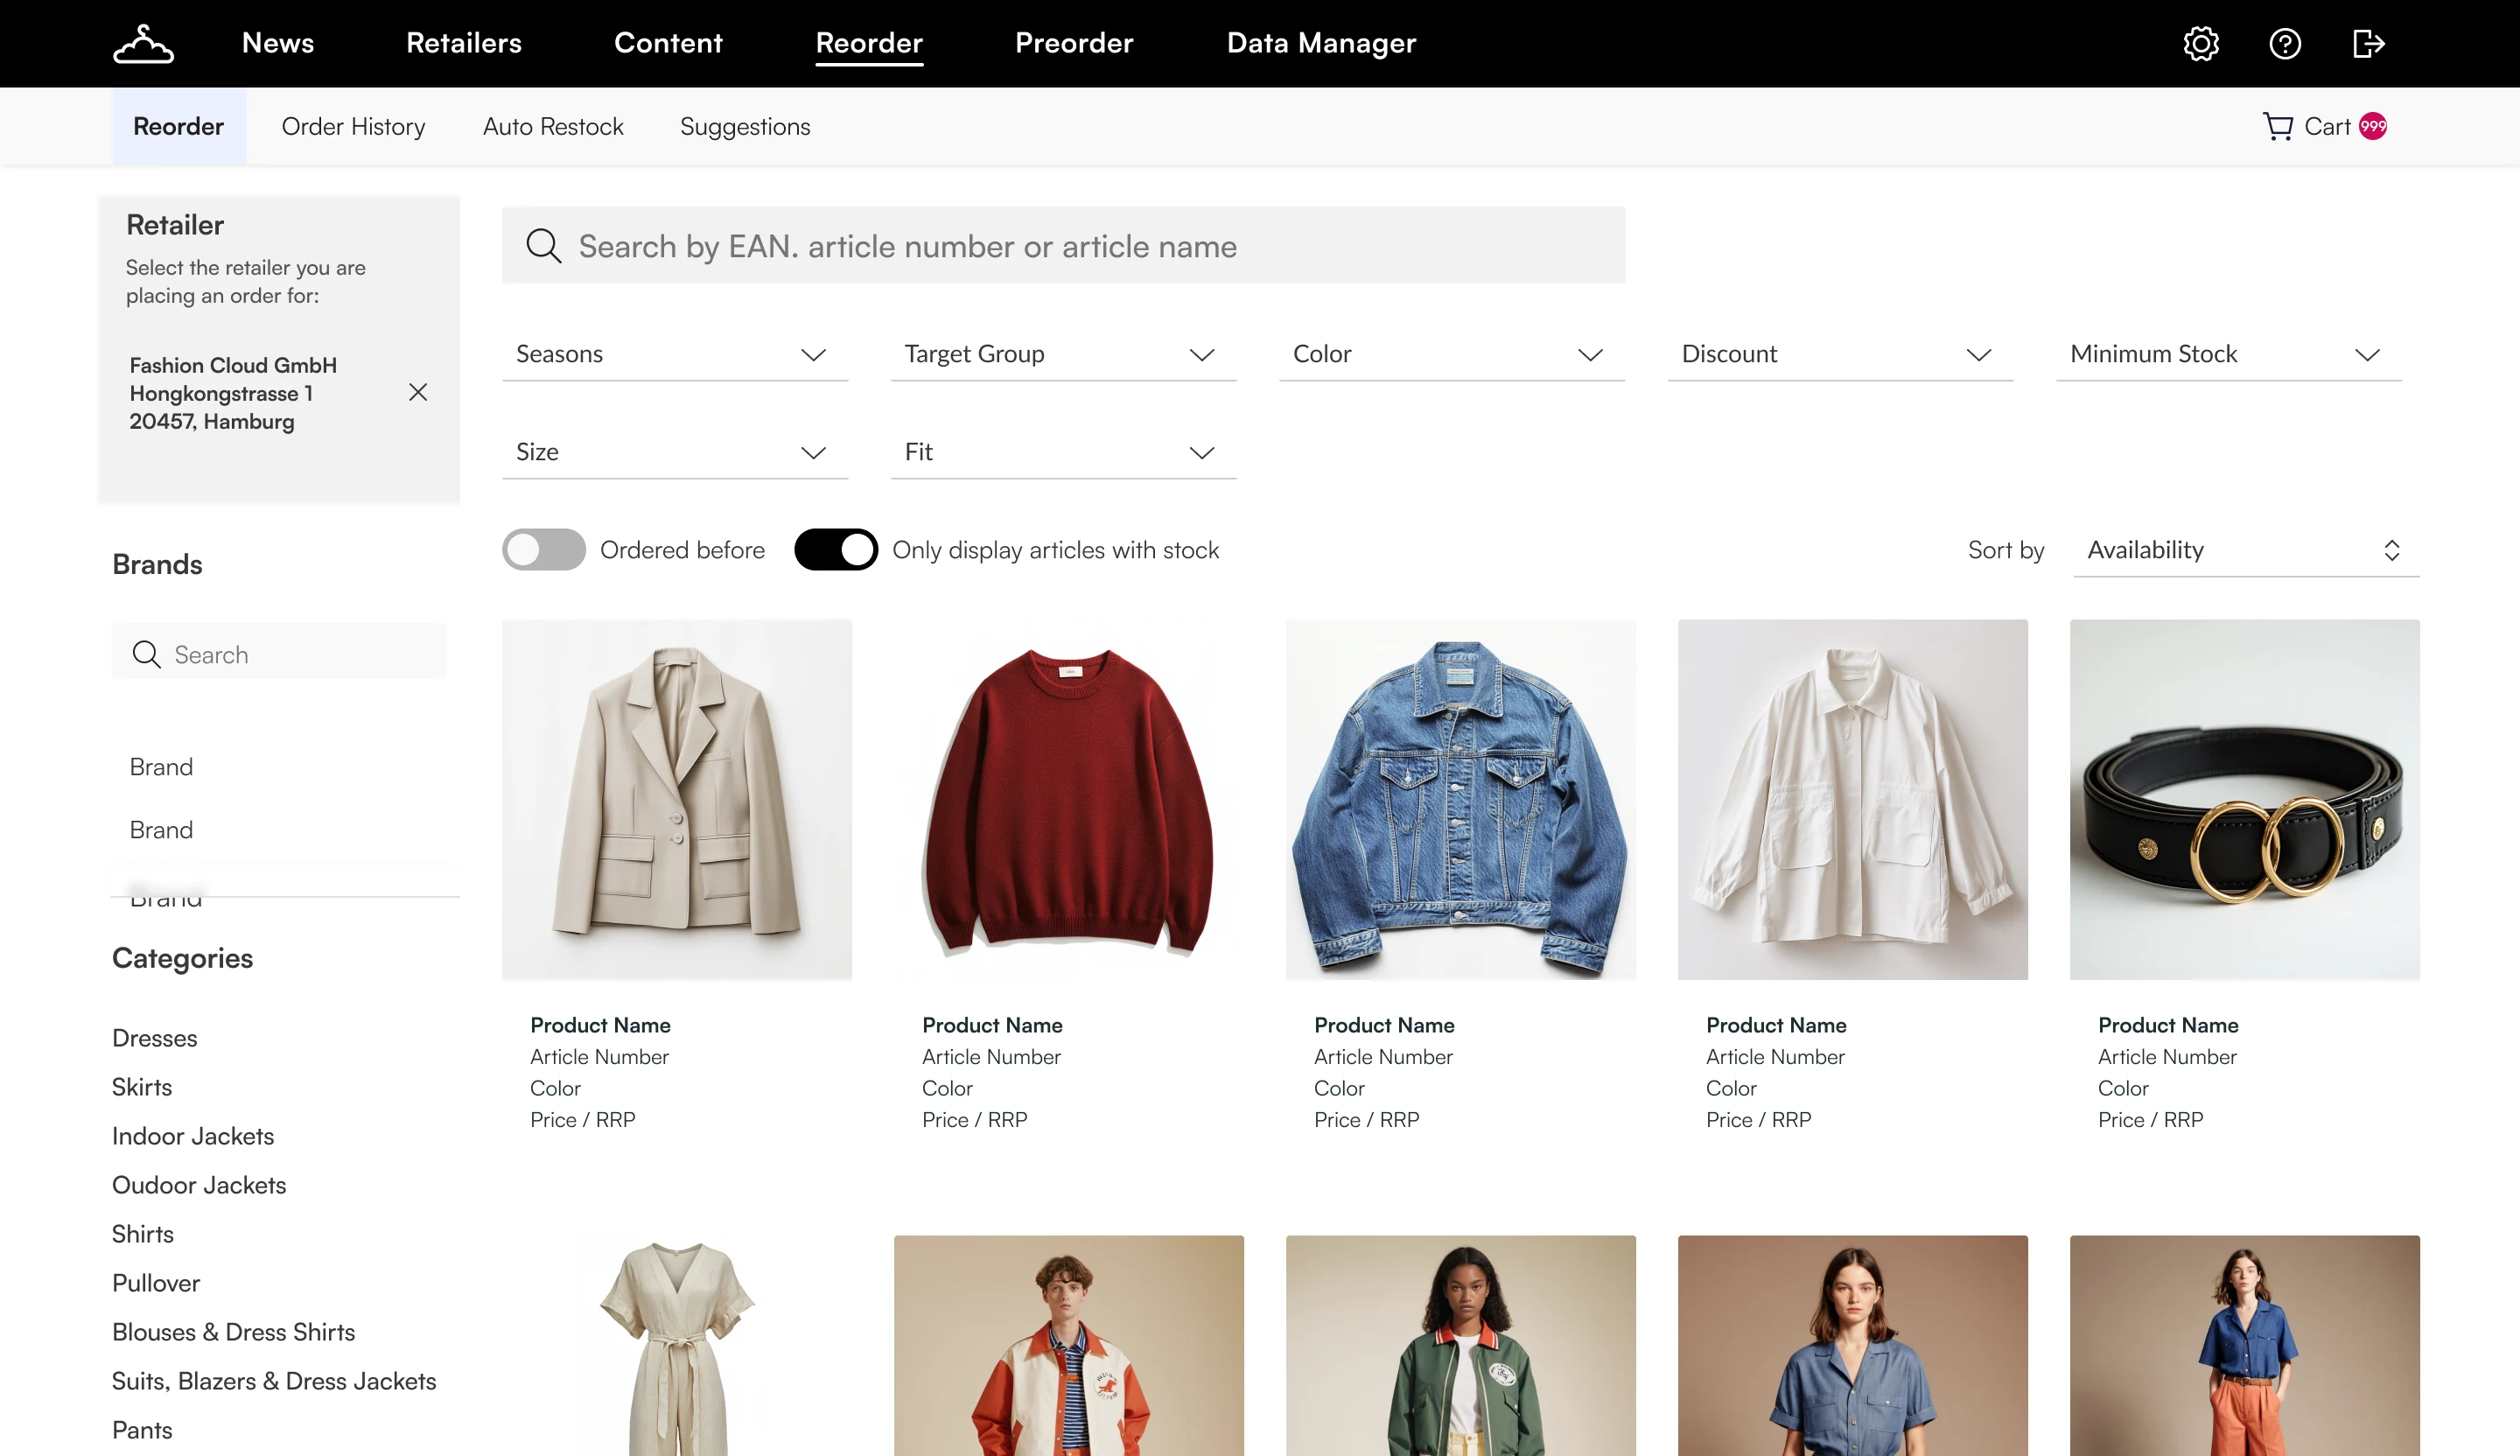Log out using the exit icon

2368,44
